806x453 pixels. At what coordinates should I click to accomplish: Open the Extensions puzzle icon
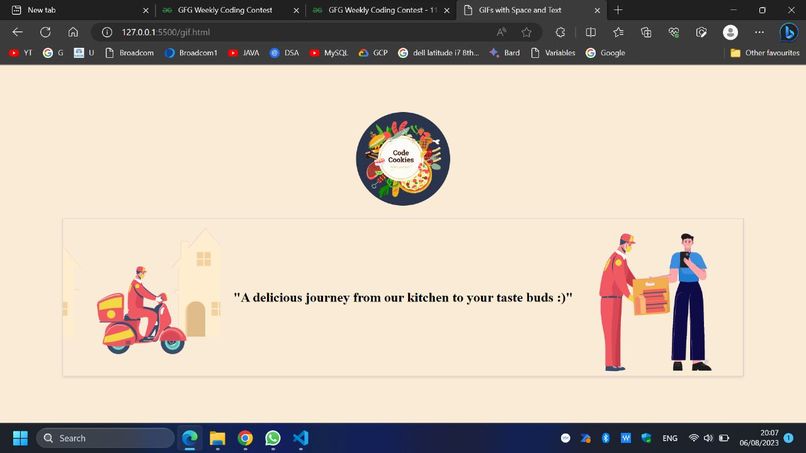point(560,32)
